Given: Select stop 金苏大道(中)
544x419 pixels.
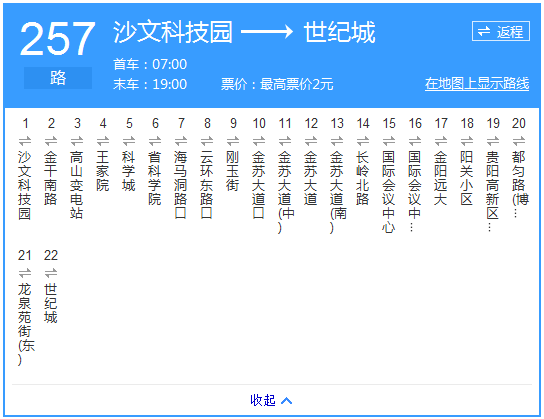Looking at the screenshot, I should pyautogui.click(x=286, y=192).
